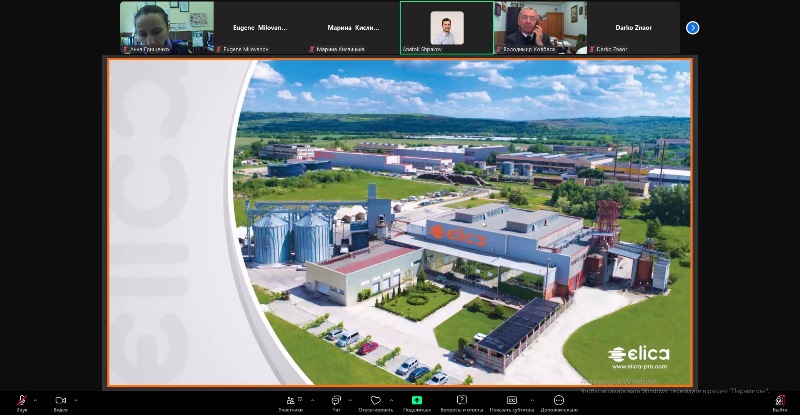Select the video tile left of Eugene Milovan

pyautogui.click(x=167, y=28)
